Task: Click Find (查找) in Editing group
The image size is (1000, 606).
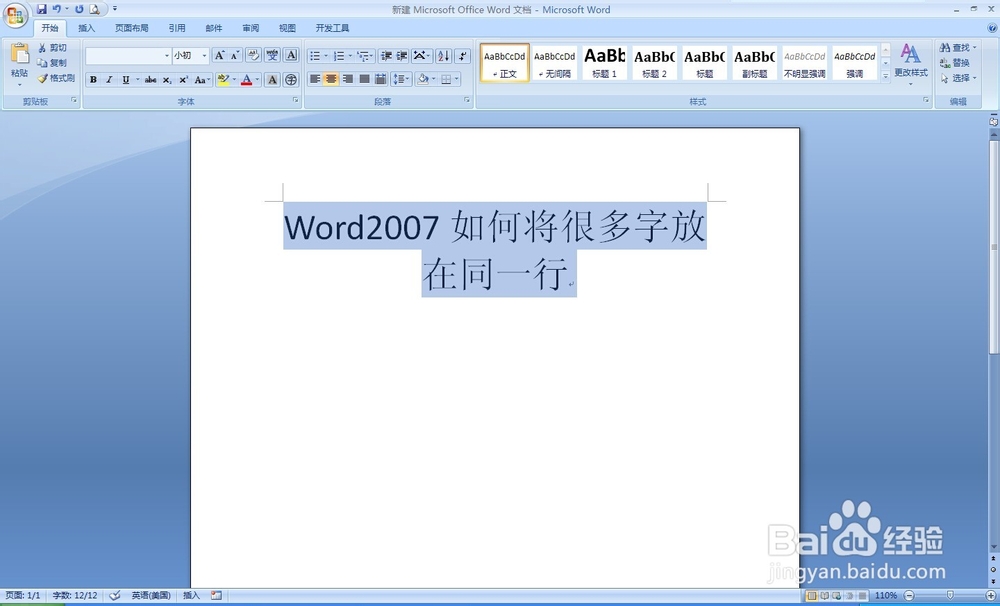Action: pos(958,48)
